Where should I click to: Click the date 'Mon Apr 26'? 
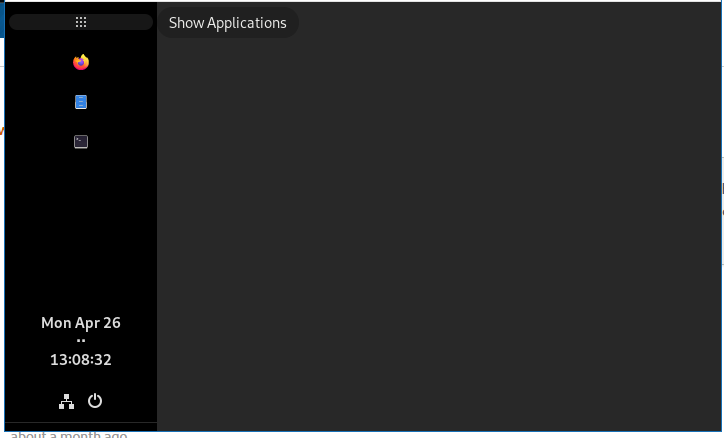81,323
